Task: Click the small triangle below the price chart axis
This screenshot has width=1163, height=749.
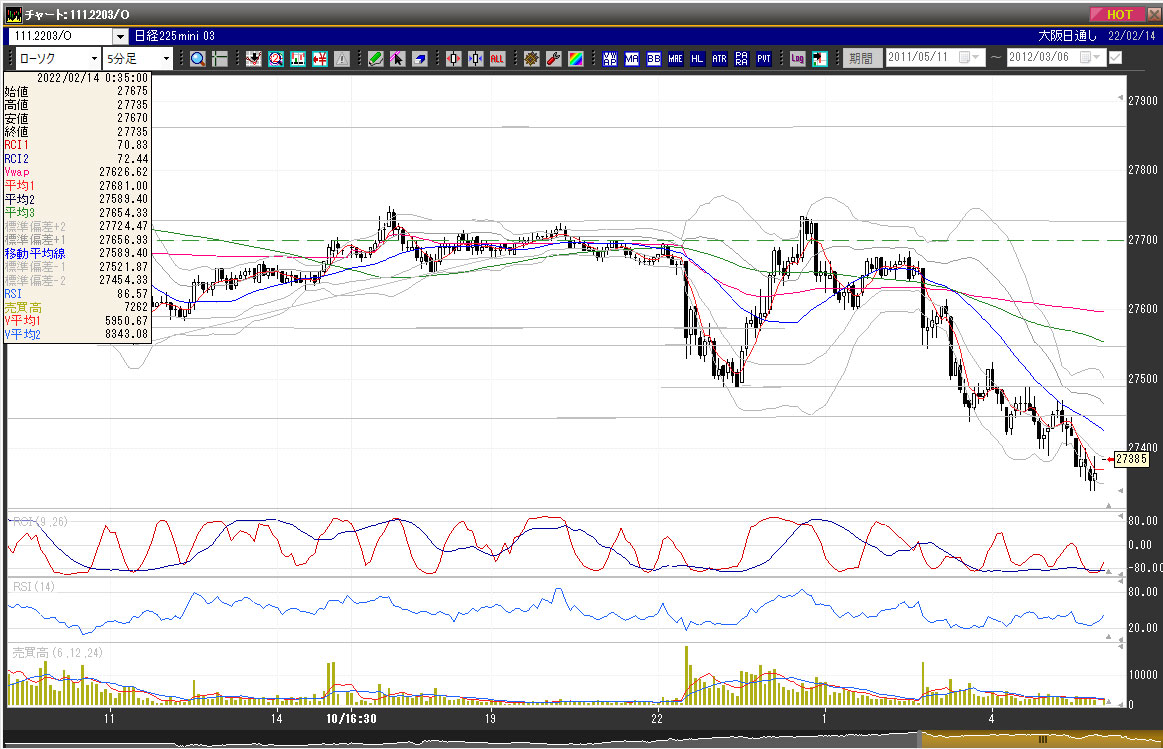Action: (1108, 505)
